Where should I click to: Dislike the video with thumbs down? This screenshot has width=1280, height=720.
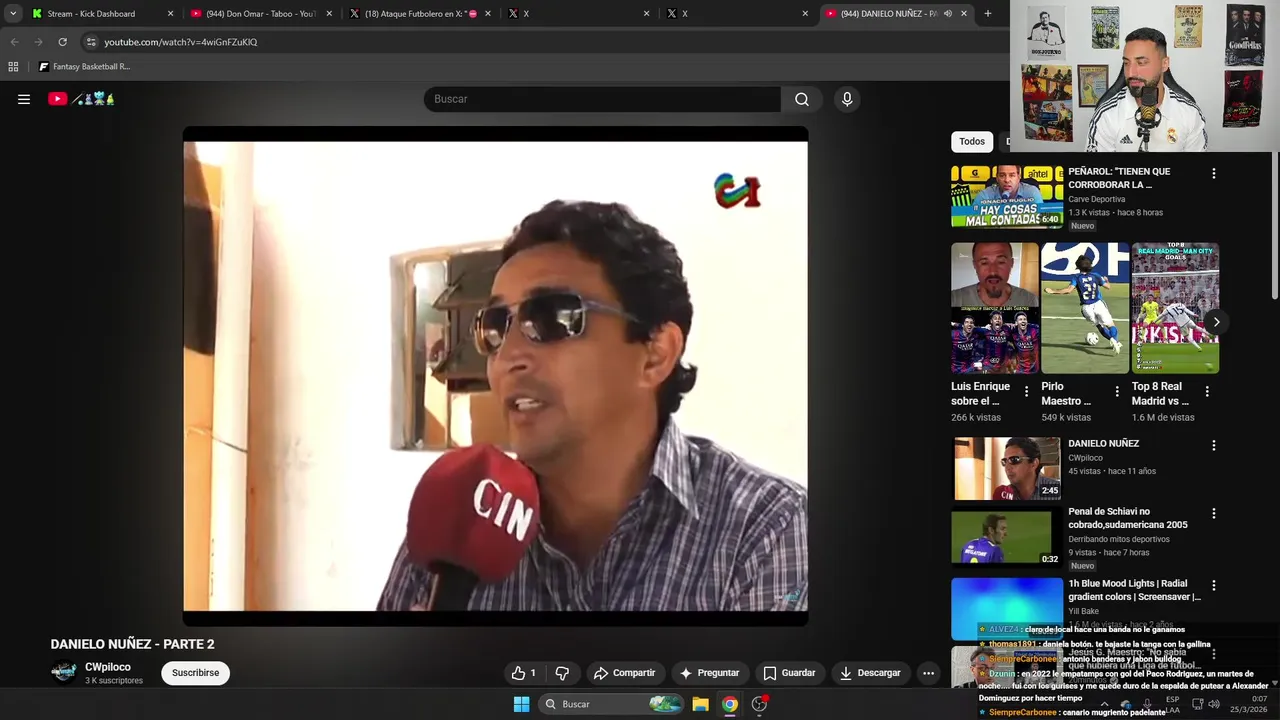(x=562, y=673)
